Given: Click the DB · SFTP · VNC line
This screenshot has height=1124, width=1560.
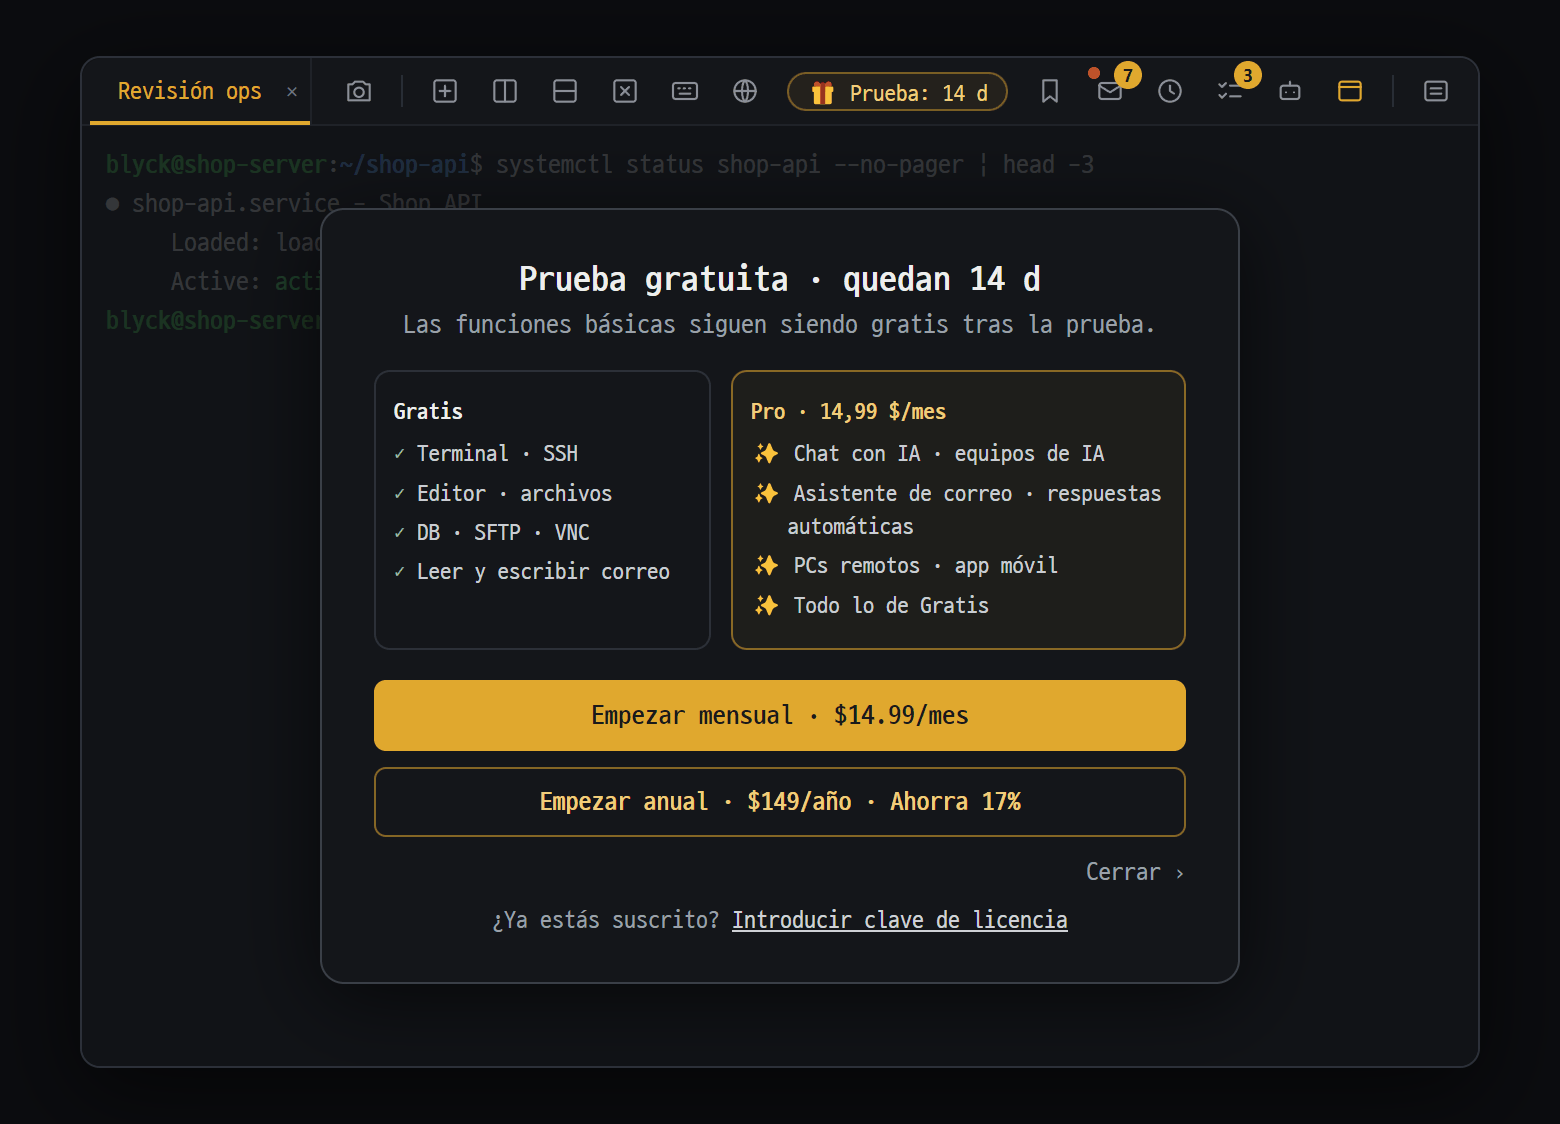Looking at the screenshot, I should [x=492, y=533].
